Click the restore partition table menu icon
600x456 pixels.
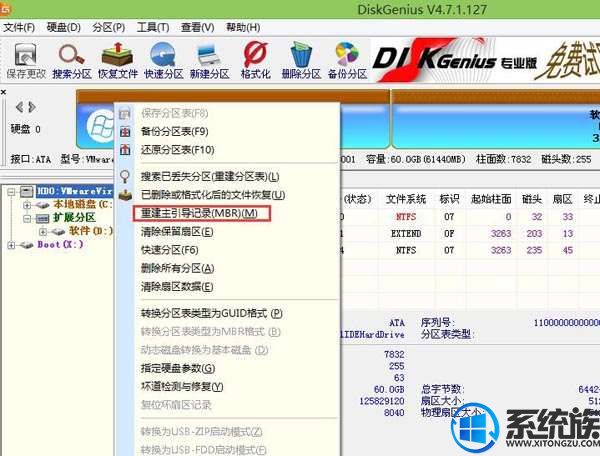125,150
